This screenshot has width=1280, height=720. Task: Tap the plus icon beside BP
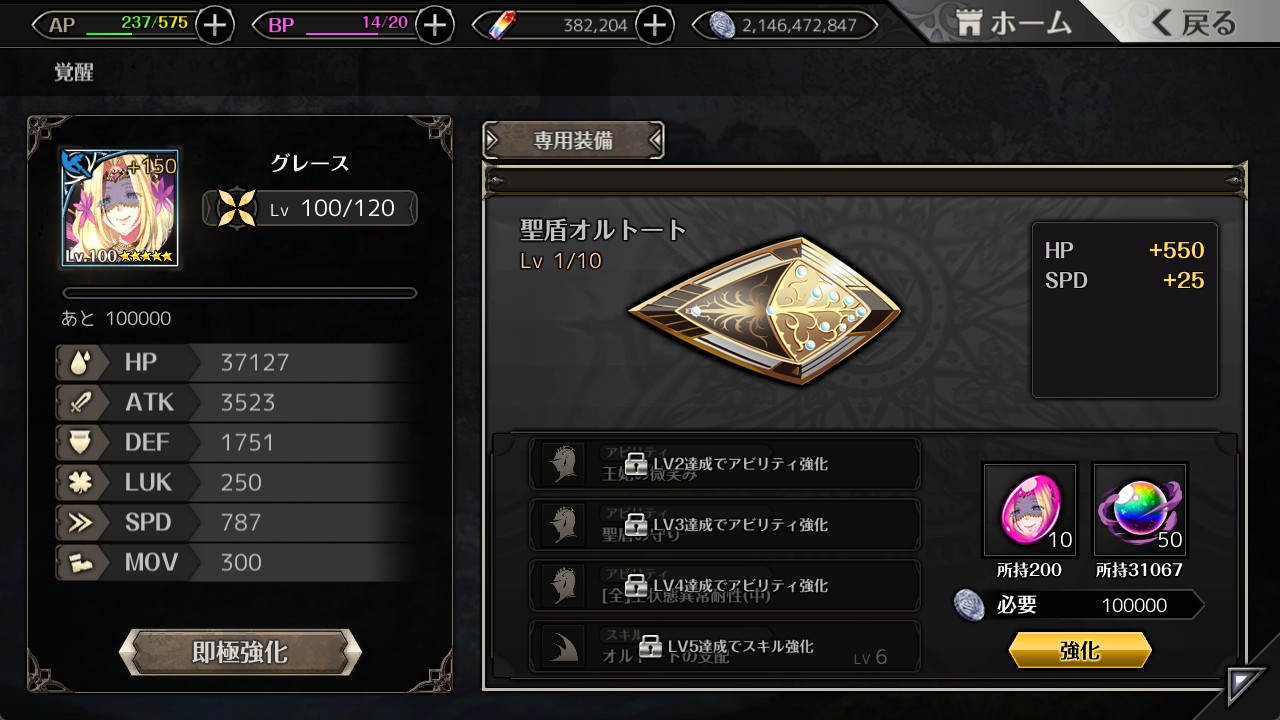click(x=434, y=25)
